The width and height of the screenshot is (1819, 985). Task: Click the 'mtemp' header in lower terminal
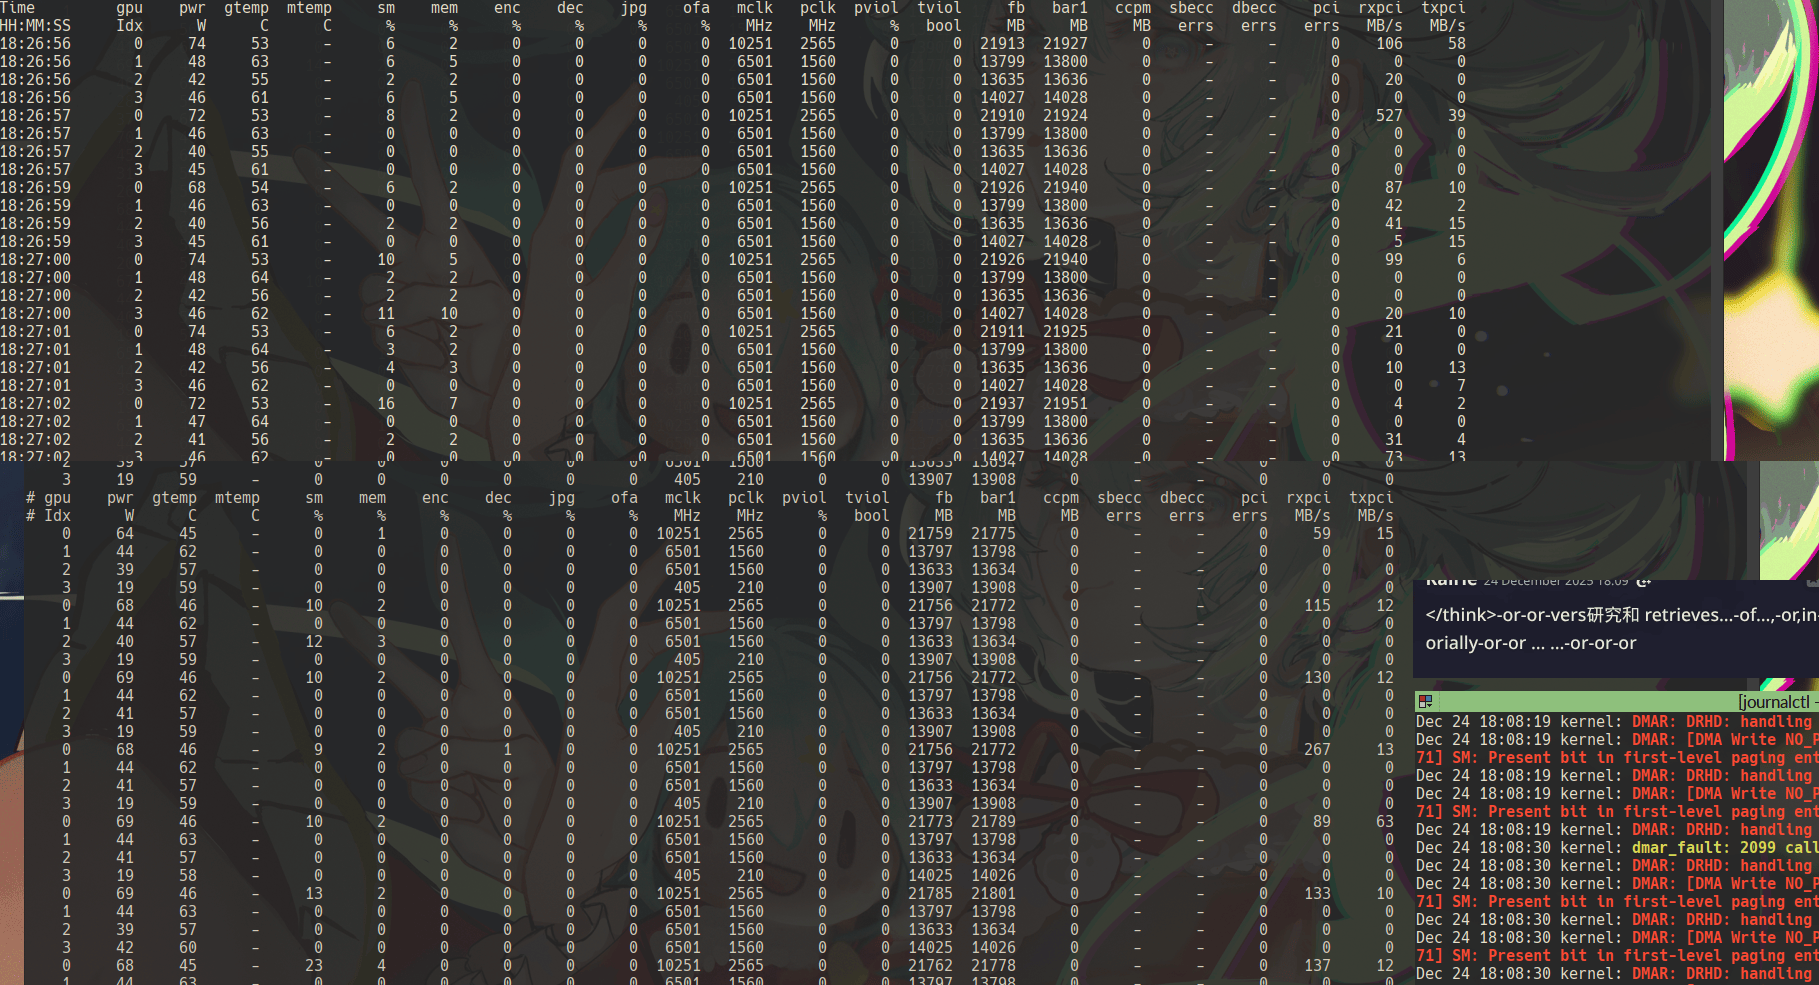tap(237, 498)
